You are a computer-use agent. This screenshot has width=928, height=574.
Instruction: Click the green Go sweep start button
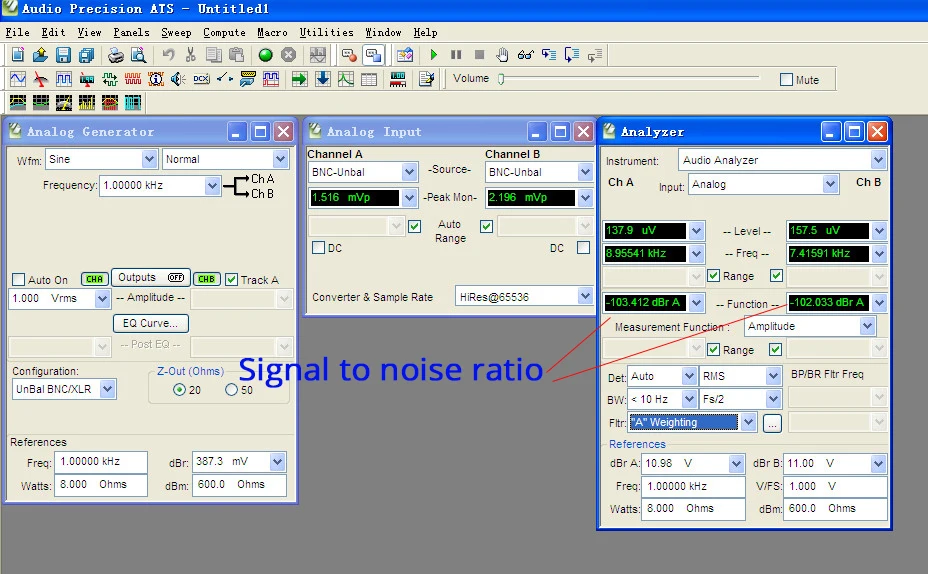(x=265, y=55)
